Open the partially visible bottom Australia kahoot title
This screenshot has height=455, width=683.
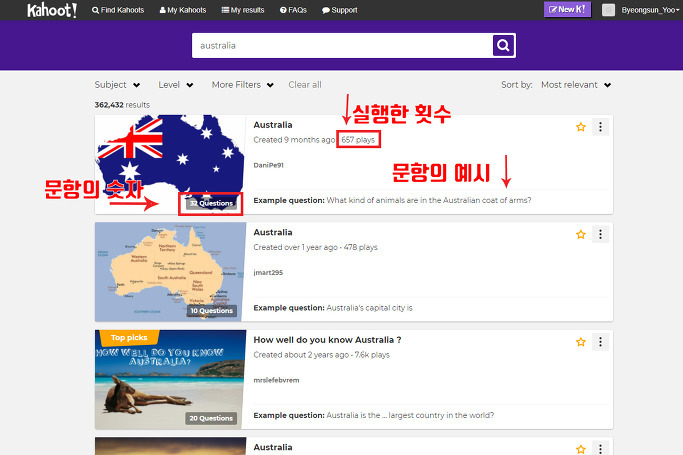point(273,448)
